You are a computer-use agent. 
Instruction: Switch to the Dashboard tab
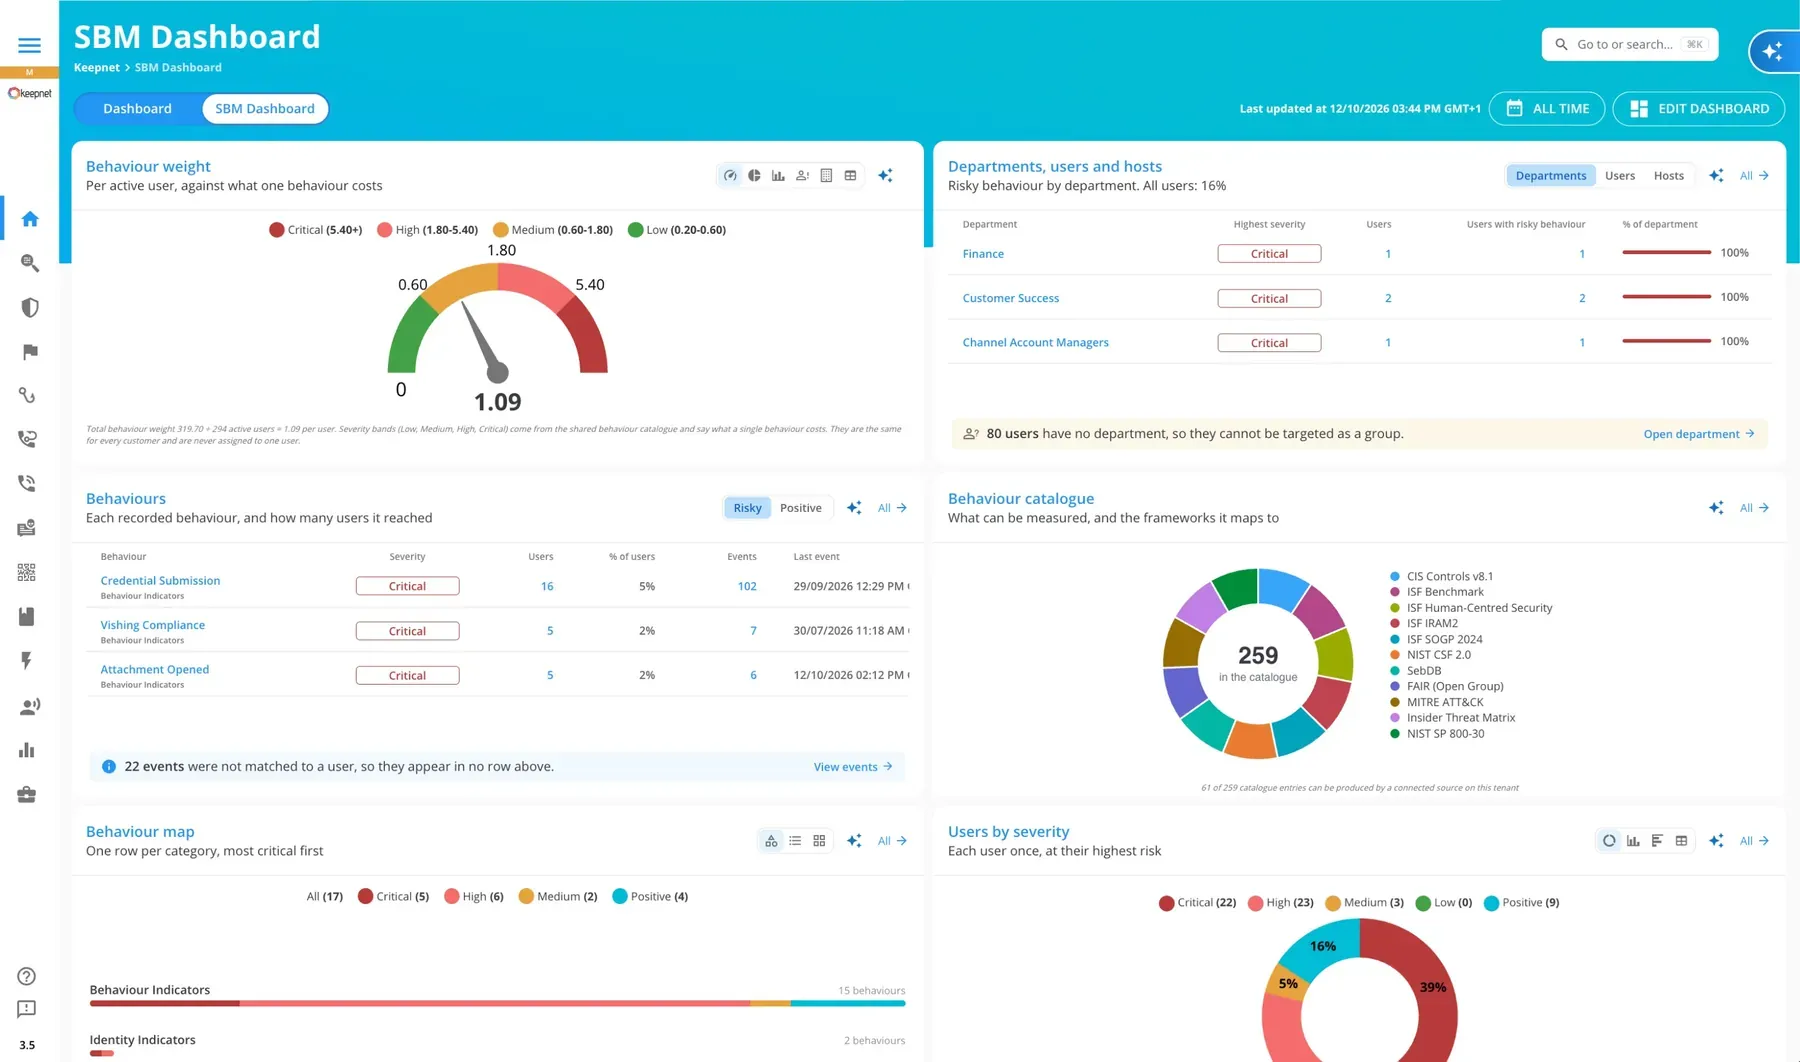click(x=137, y=108)
